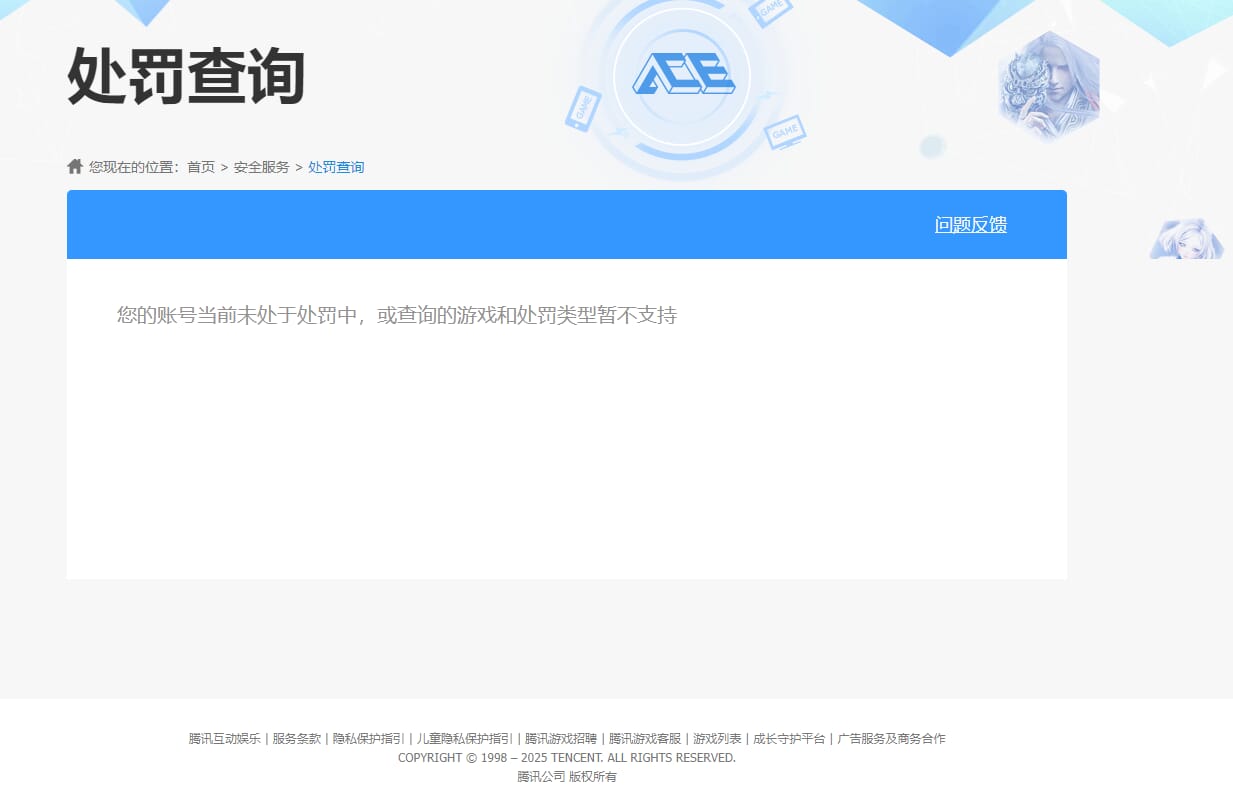Click the ACE logo in the header
The width and height of the screenshot is (1233, 793).
click(x=683, y=75)
